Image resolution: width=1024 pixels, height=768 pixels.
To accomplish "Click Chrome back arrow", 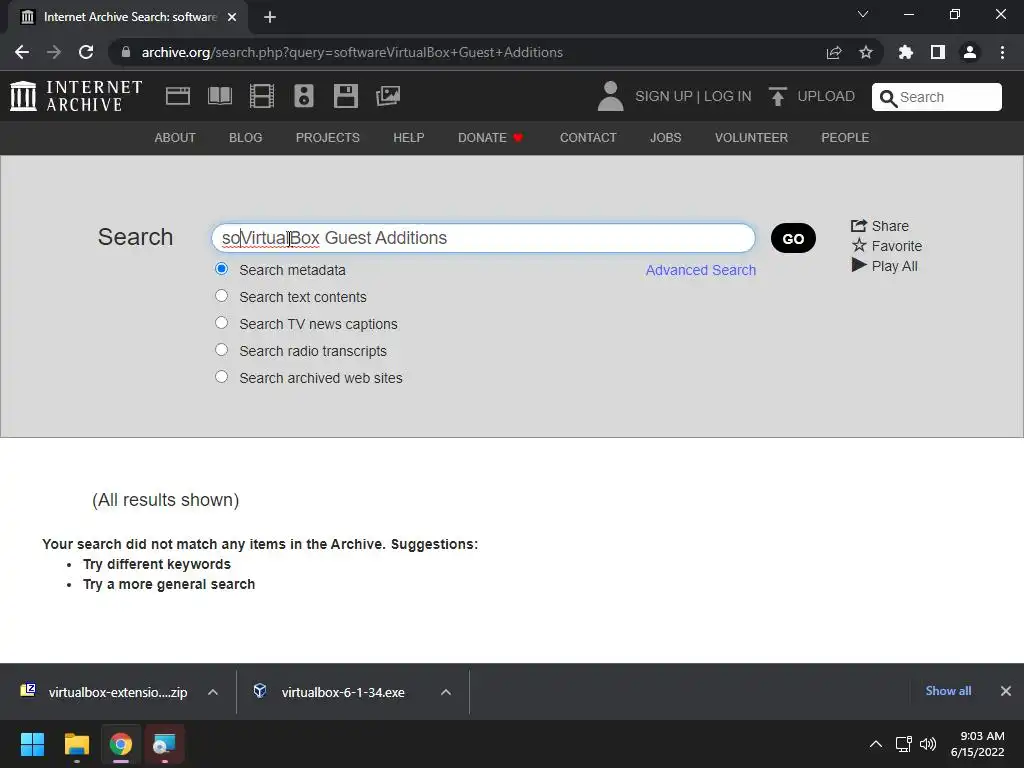I will pos(22,52).
